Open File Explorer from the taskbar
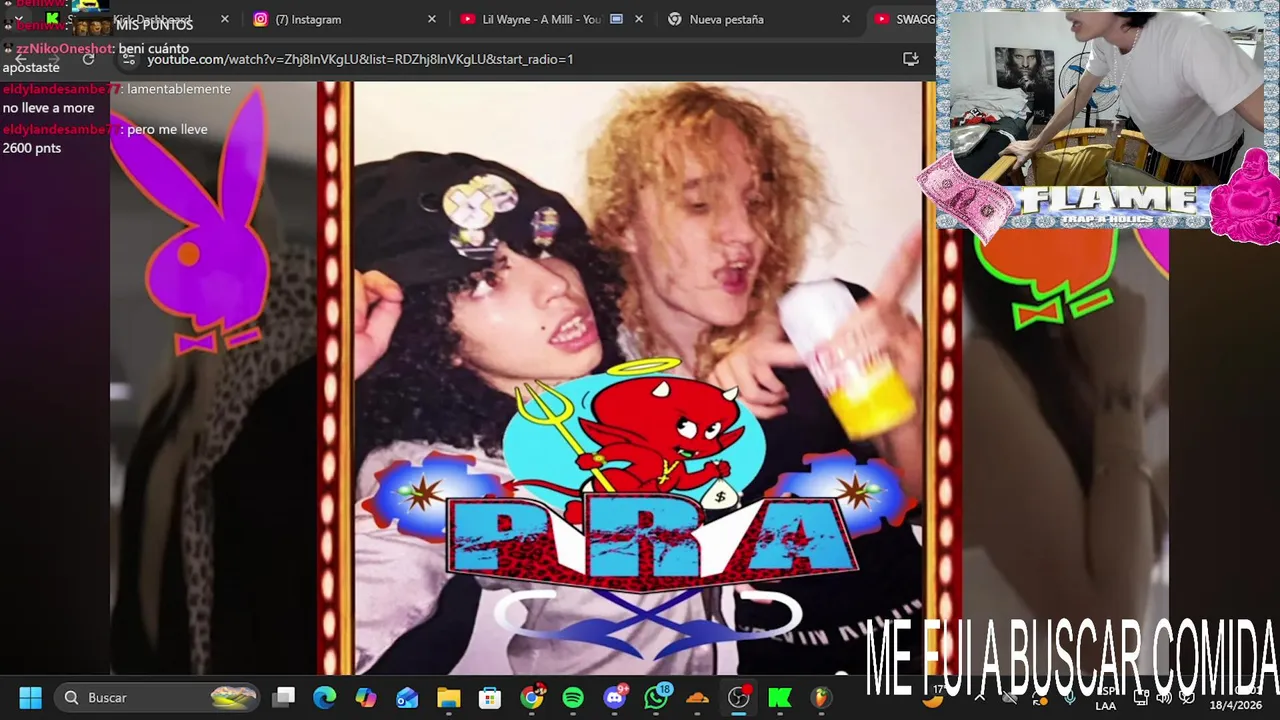The image size is (1280, 720). tap(448, 697)
